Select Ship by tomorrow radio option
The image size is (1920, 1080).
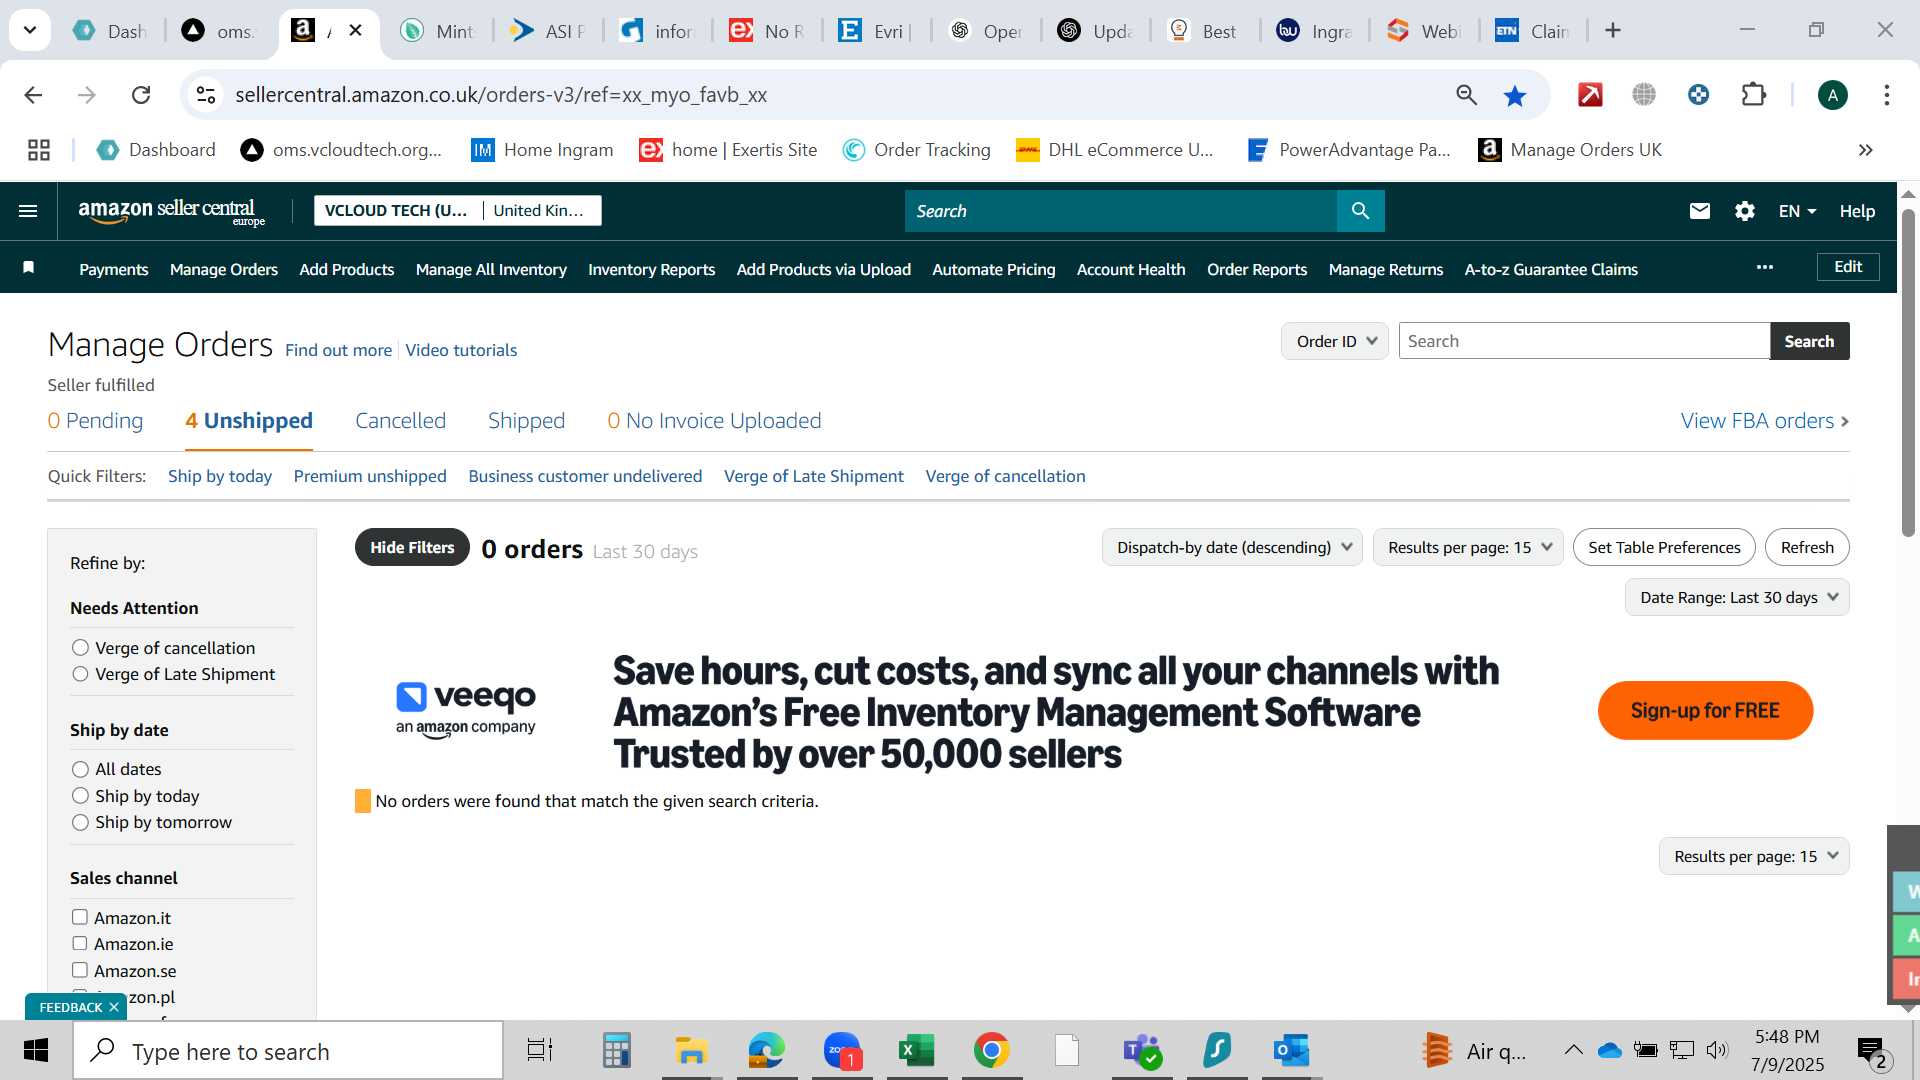pos(80,822)
